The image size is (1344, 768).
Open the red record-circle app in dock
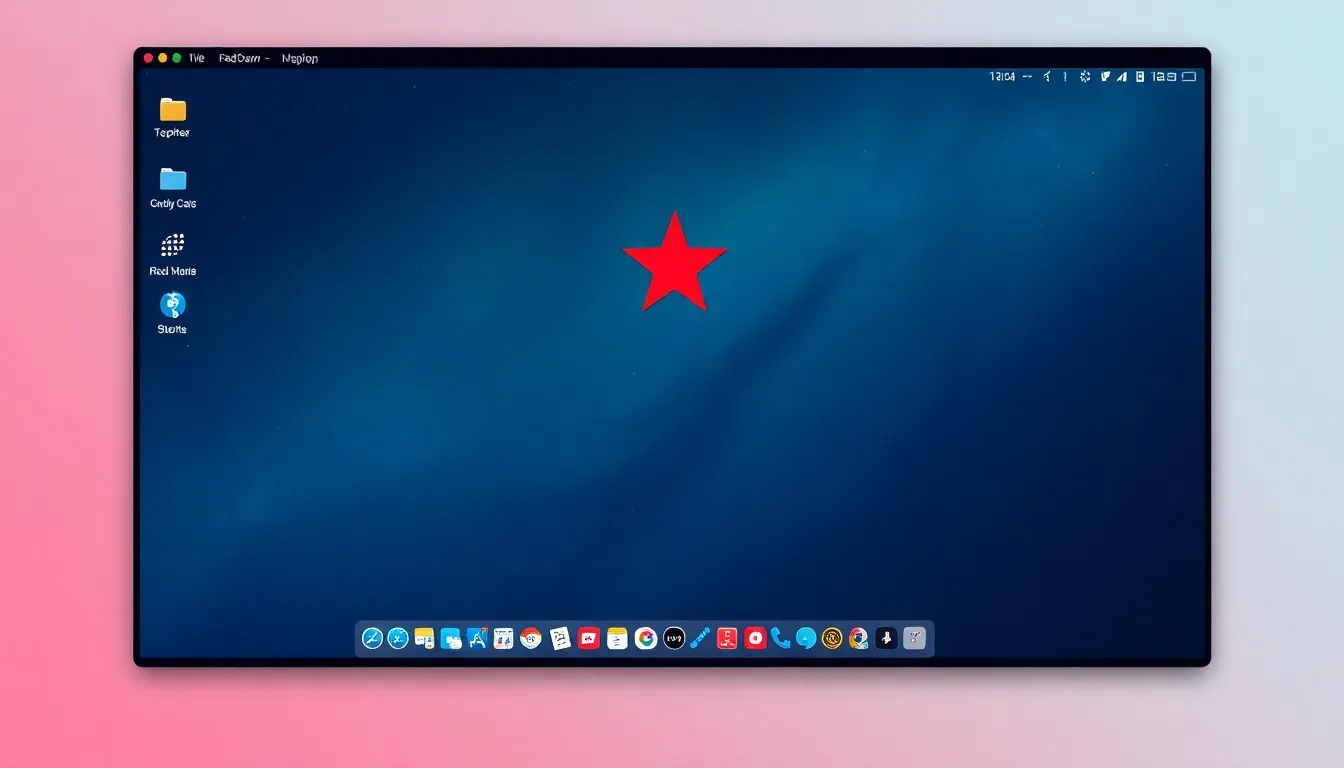[755, 638]
